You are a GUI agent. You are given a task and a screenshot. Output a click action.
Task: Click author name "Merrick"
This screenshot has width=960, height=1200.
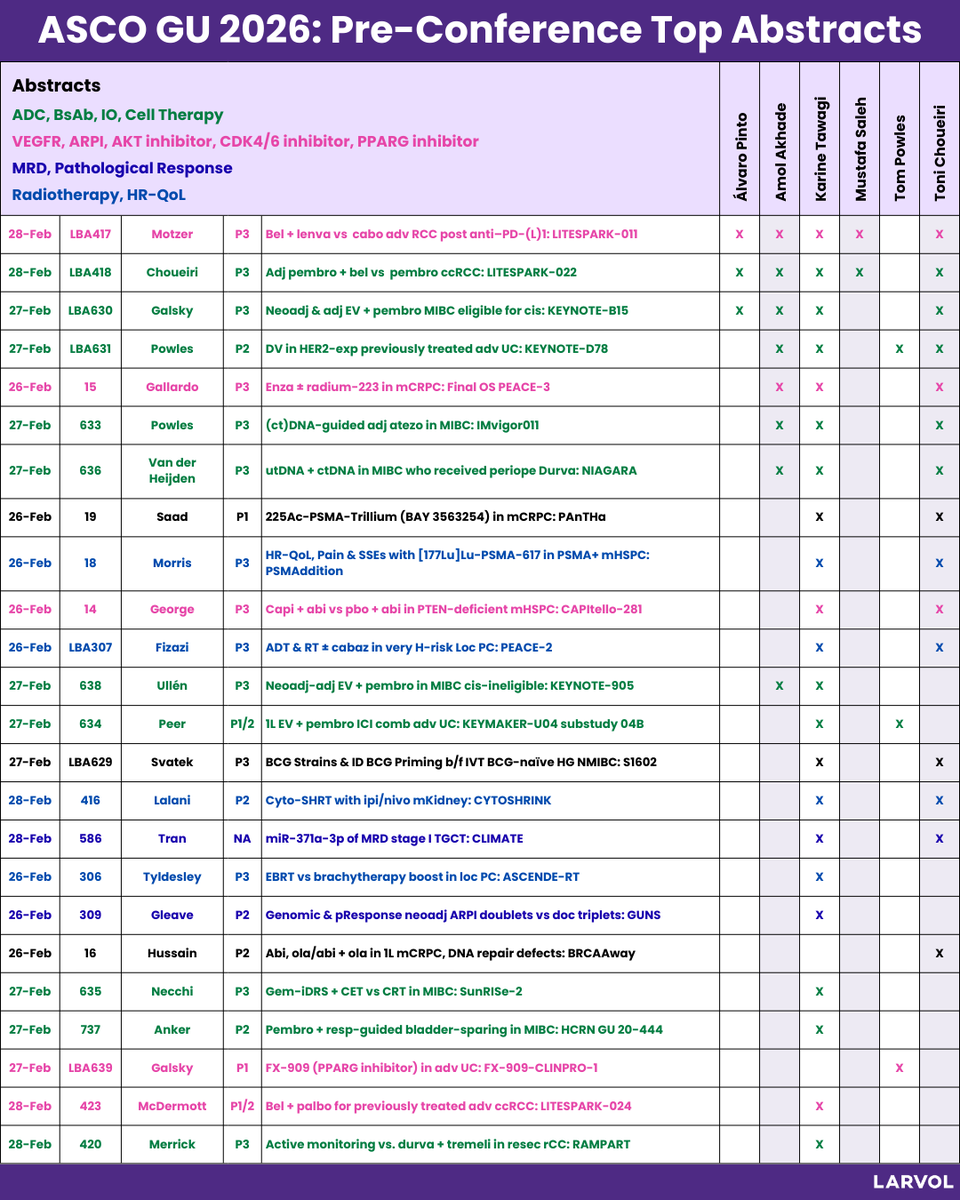point(172,1144)
